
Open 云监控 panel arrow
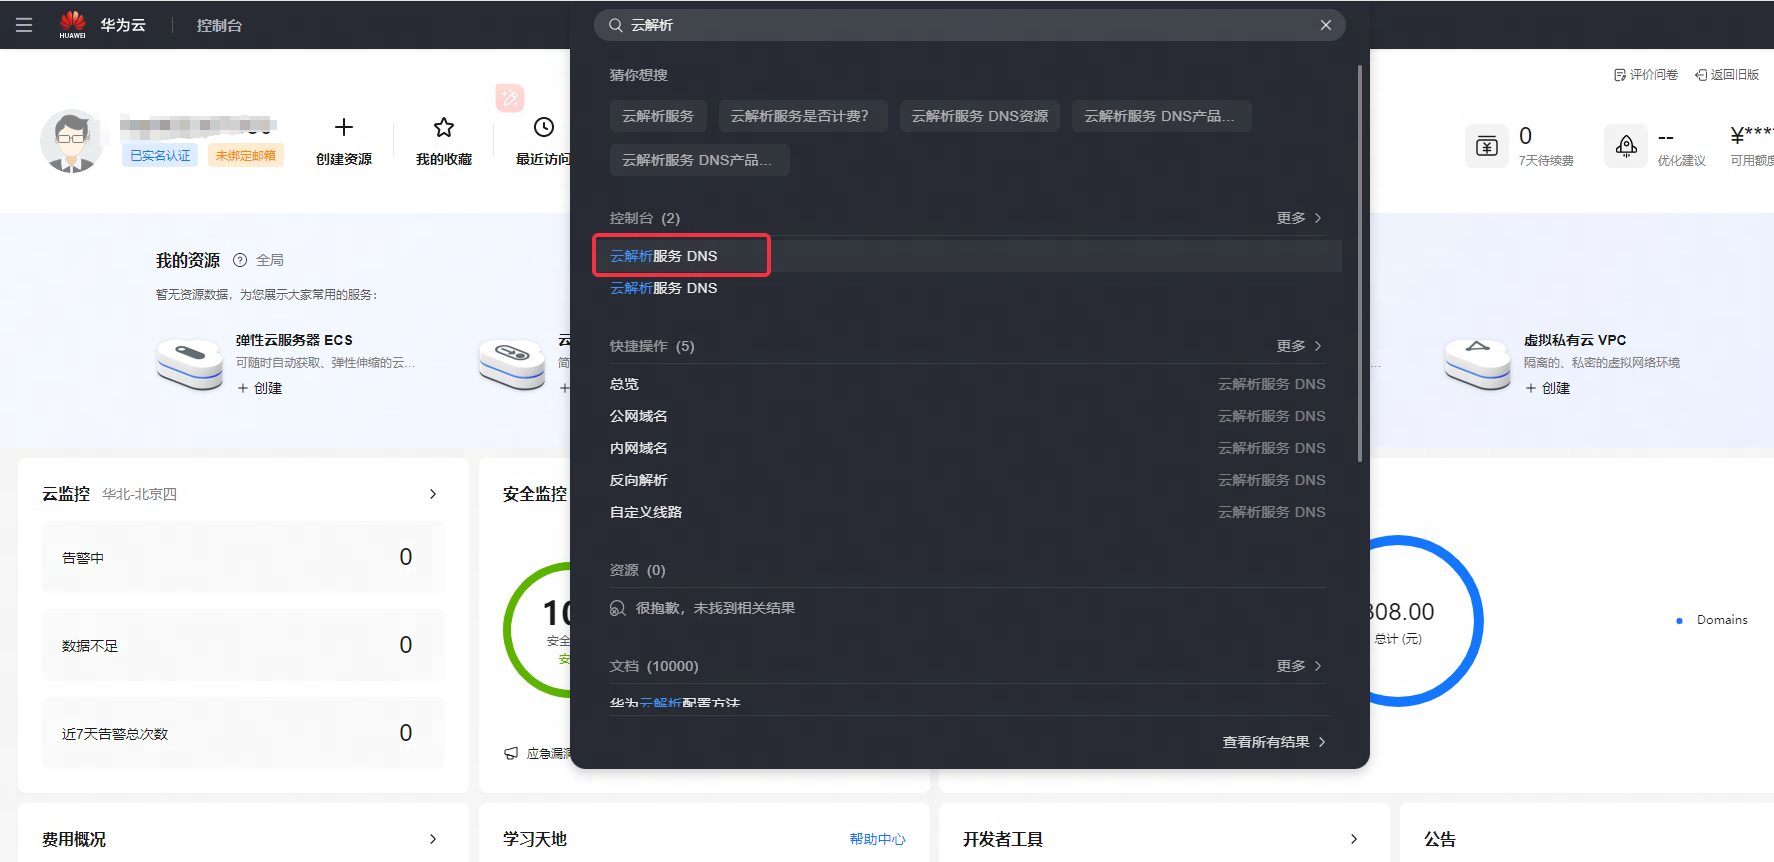tap(432, 494)
